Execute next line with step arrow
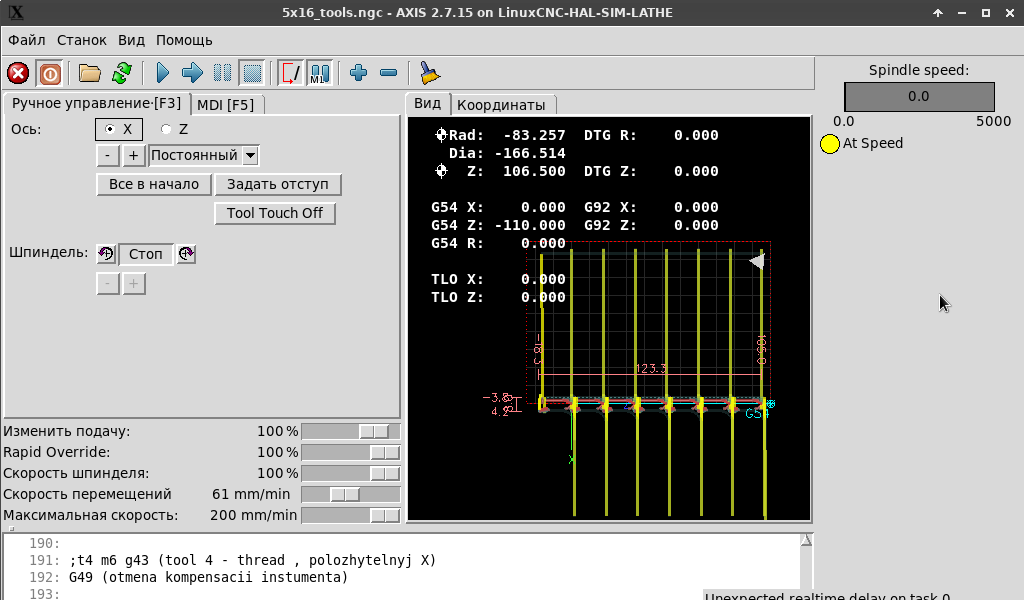 coord(192,73)
